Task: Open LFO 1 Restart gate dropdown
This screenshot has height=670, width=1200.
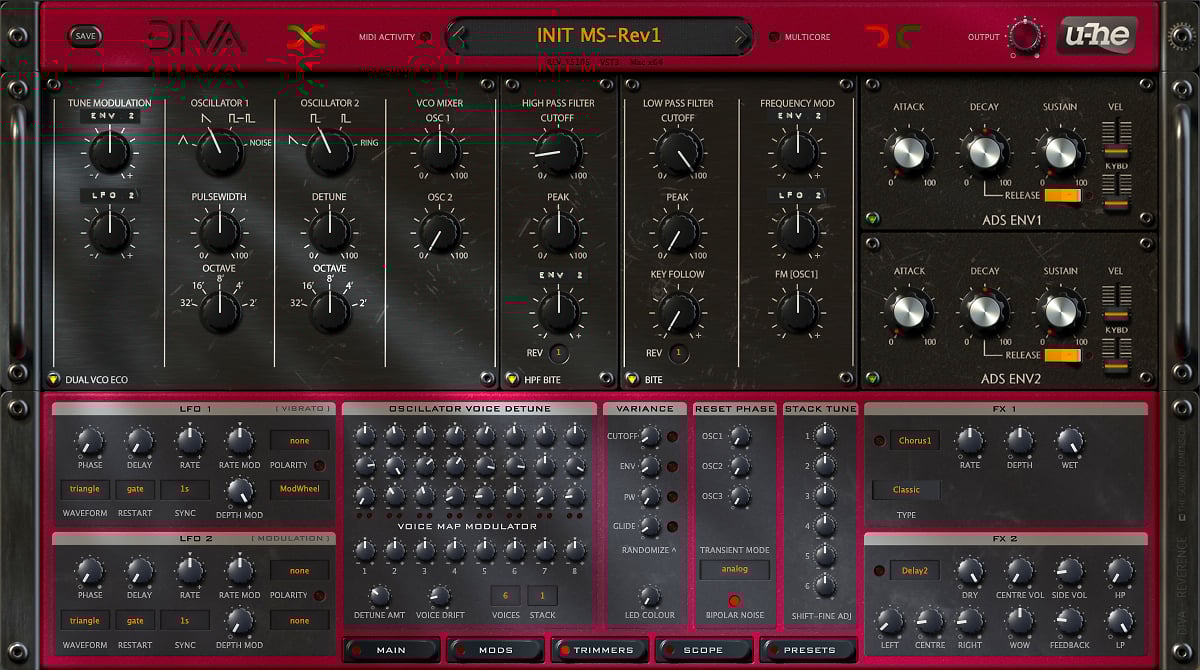Action: tap(135, 490)
